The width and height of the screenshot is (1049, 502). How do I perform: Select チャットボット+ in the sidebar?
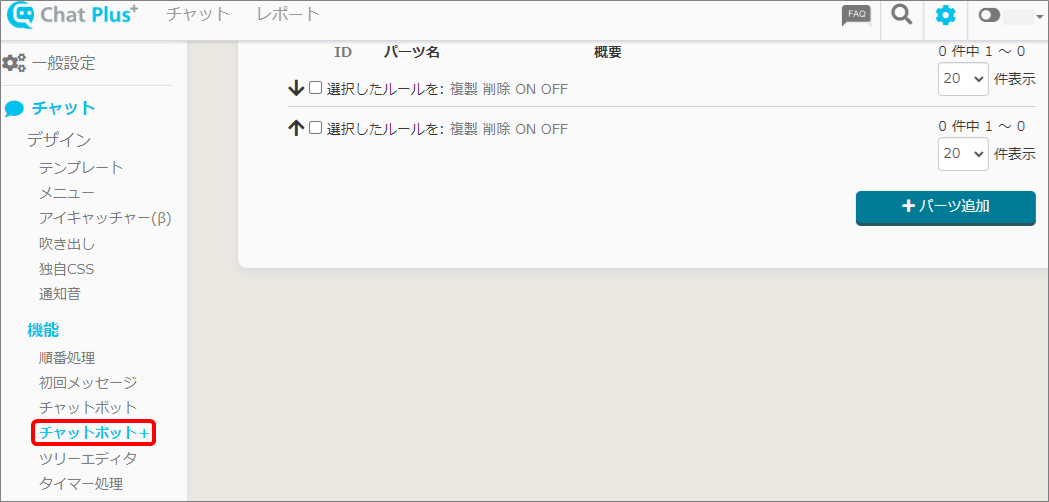[x=94, y=433]
